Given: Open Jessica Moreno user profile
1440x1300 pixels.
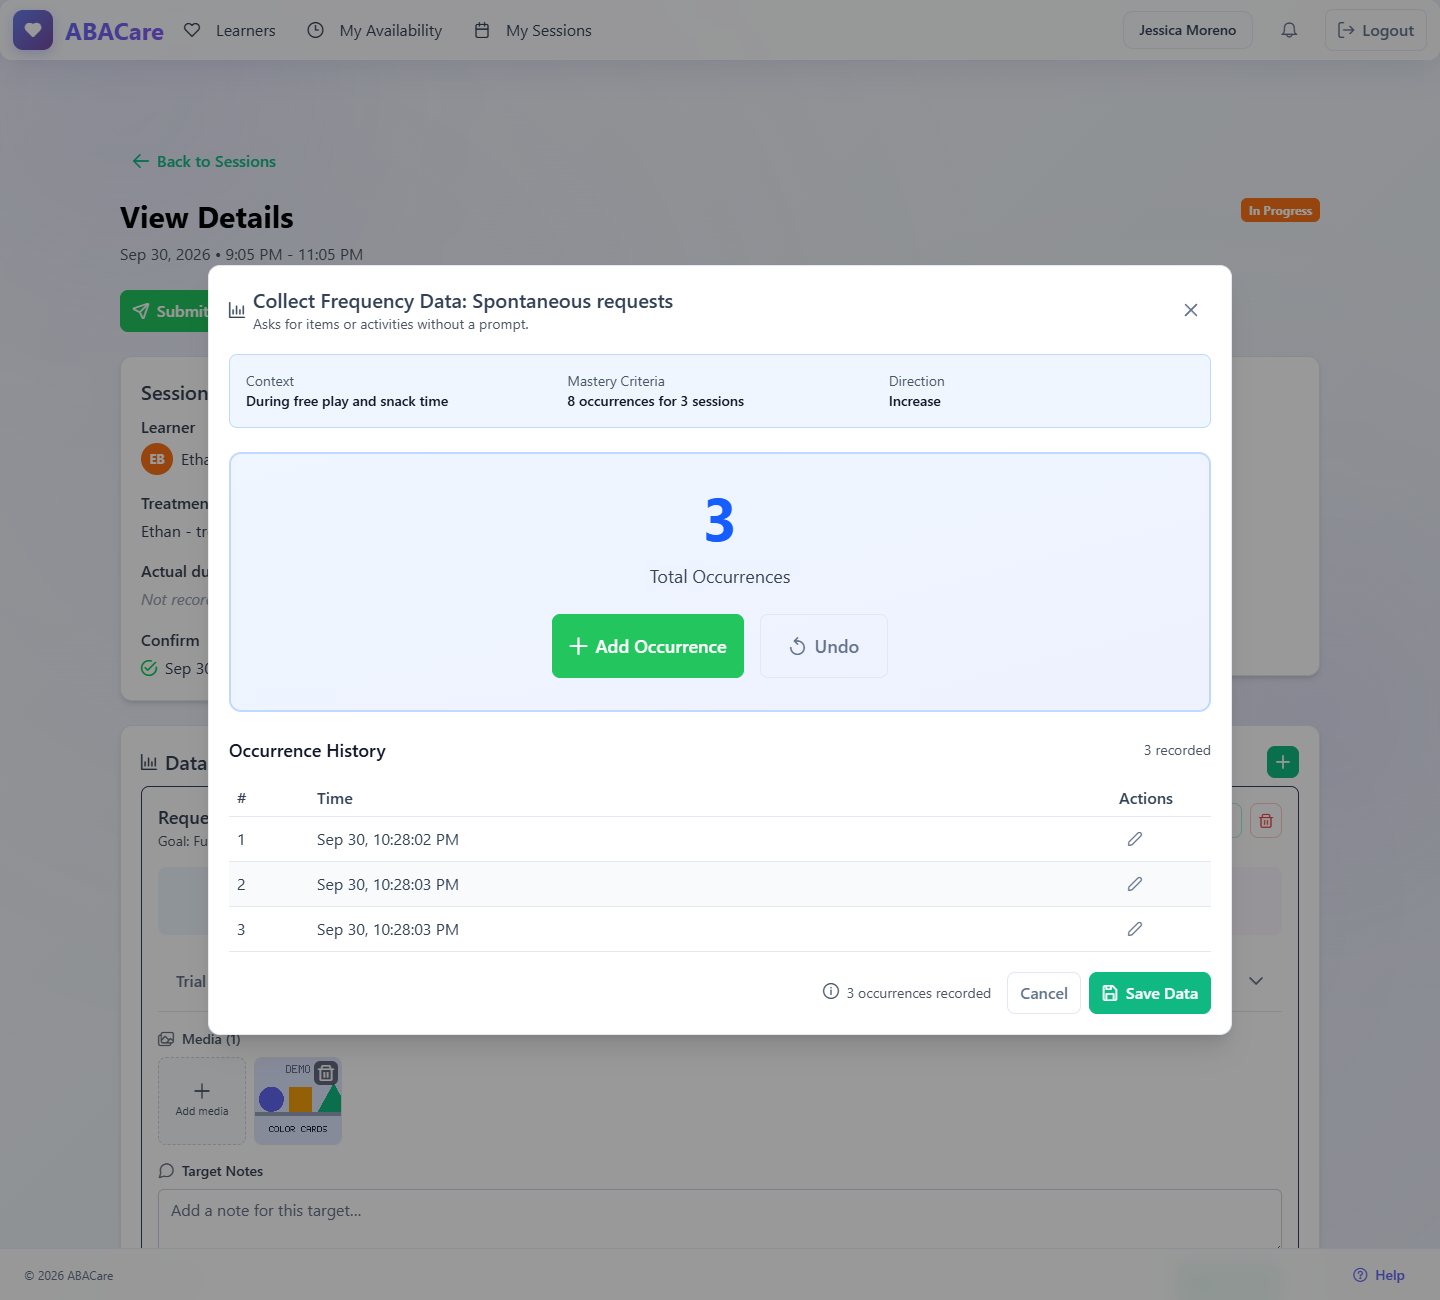Looking at the screenshot, I should [x=1187, y=30].
